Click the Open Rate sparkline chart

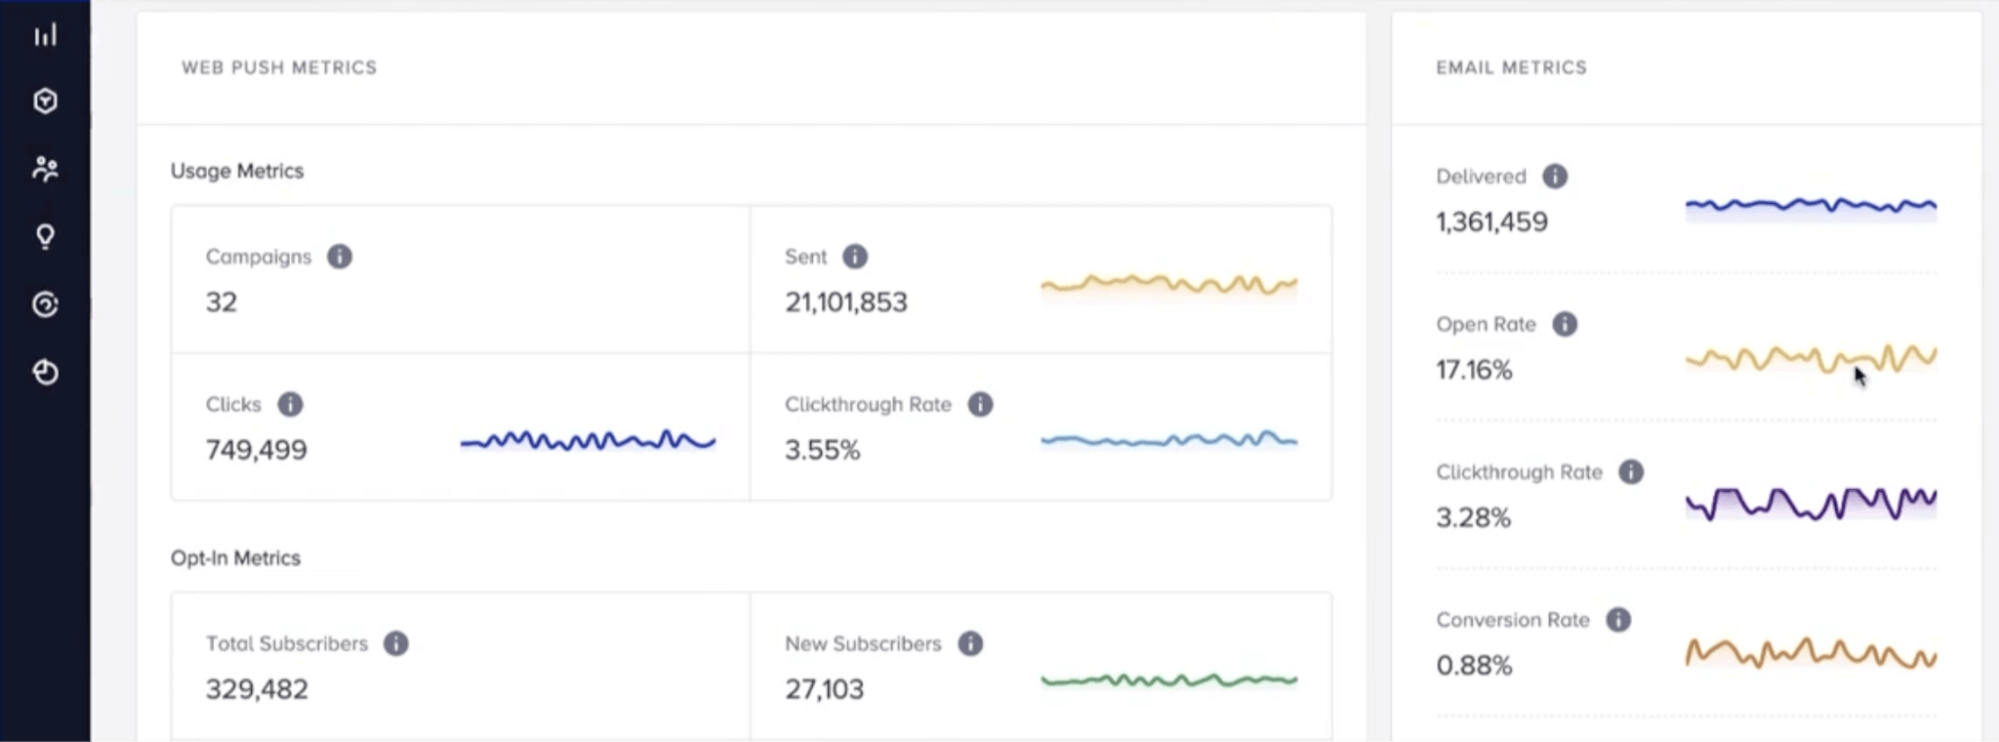point(1811,358)
